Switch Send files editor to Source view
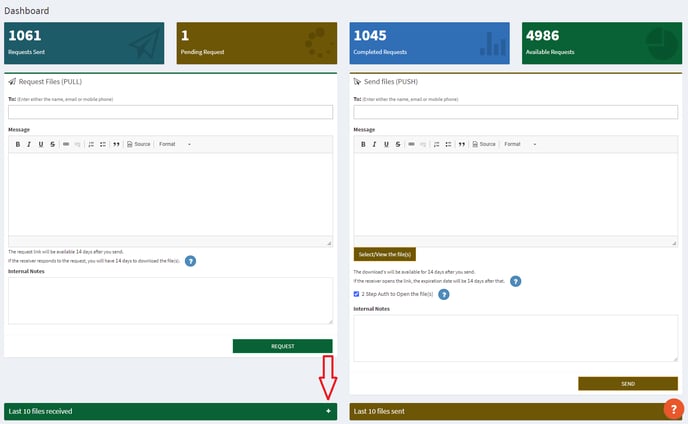Image resolution: width=688 pixels, height=424 pixels. tap(483, 144)
